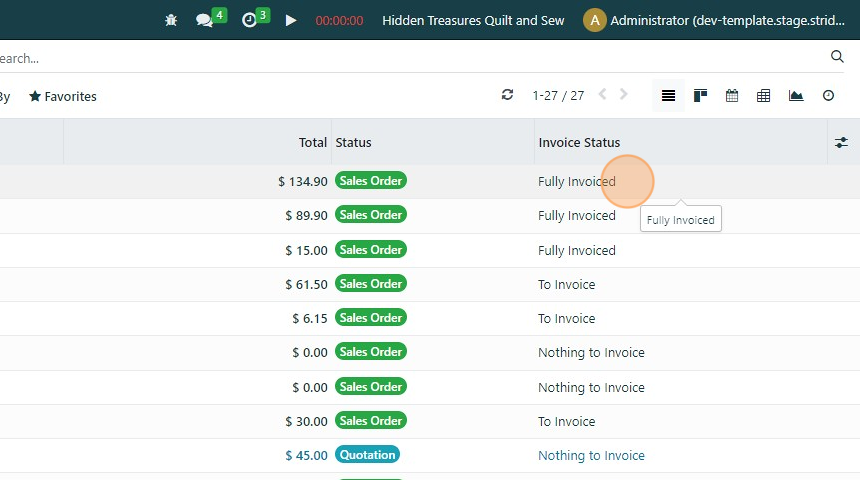Switch to graph view
The width and height of the screenshot is (860, 480).
tap(796, 95)
